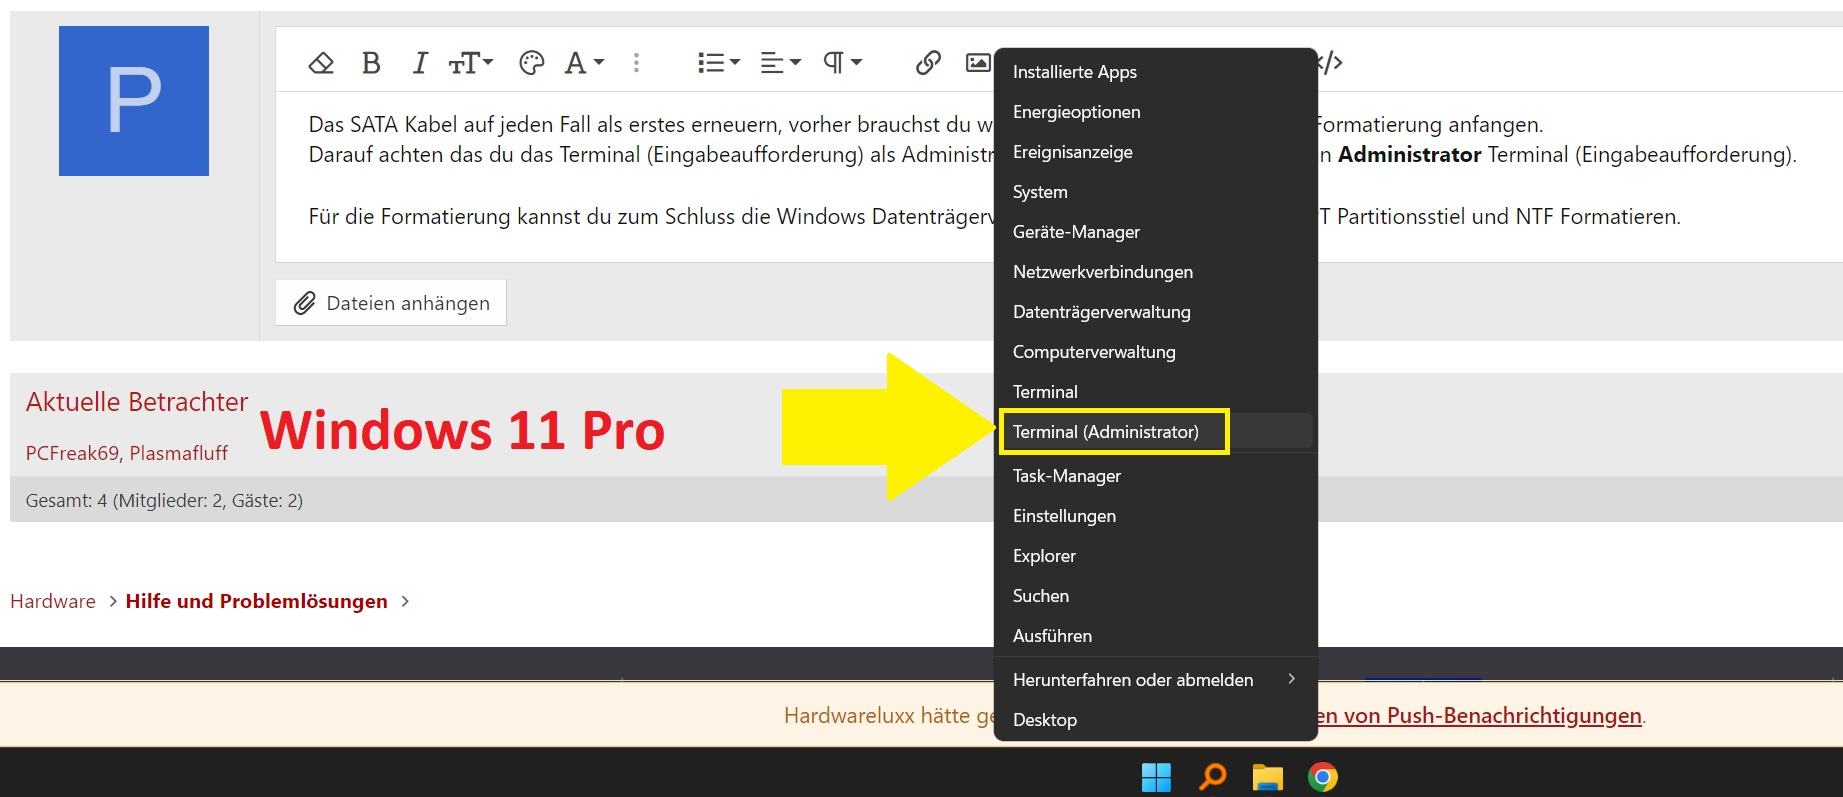Toggle the BB code view icon
Image resolution: width=1843 pixels, height=797 pixels.
1331,63
